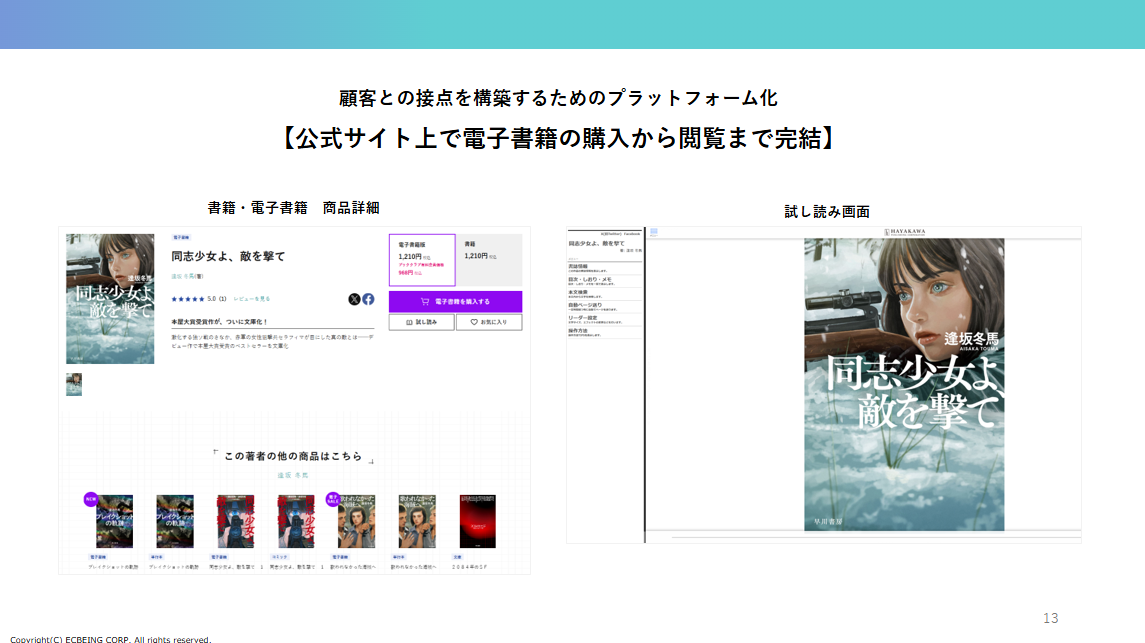Open 本文検索 in the reader side menu
The width and height of the screenshot is (1145, 643).
pos(605,293)
